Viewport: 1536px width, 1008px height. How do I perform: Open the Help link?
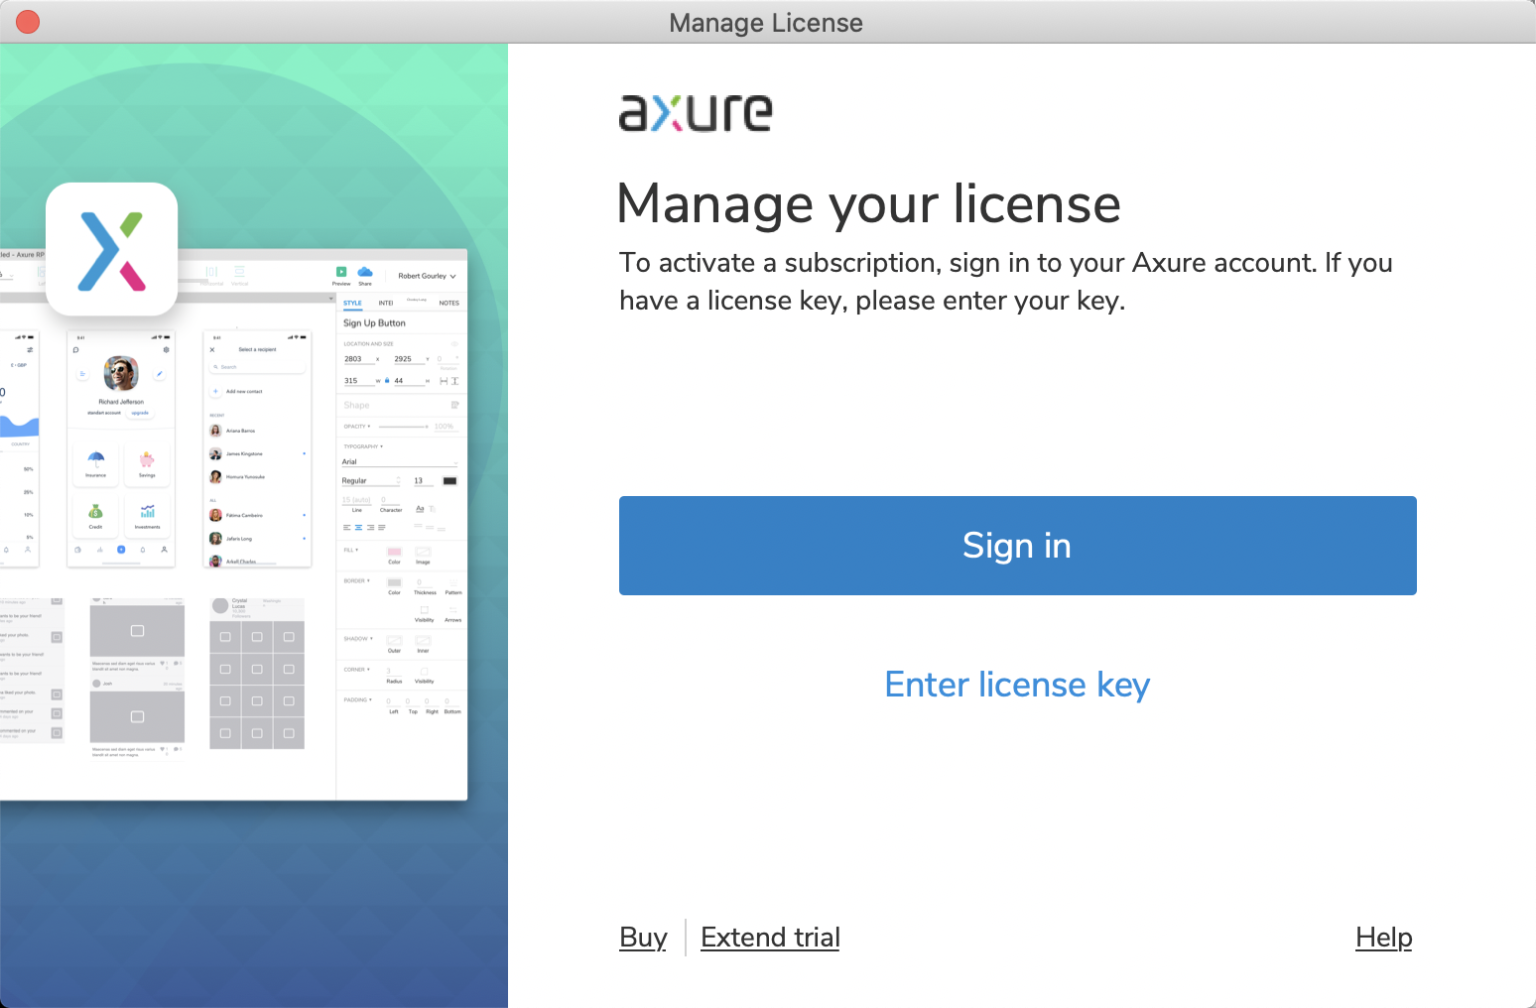click(1384, 937)
